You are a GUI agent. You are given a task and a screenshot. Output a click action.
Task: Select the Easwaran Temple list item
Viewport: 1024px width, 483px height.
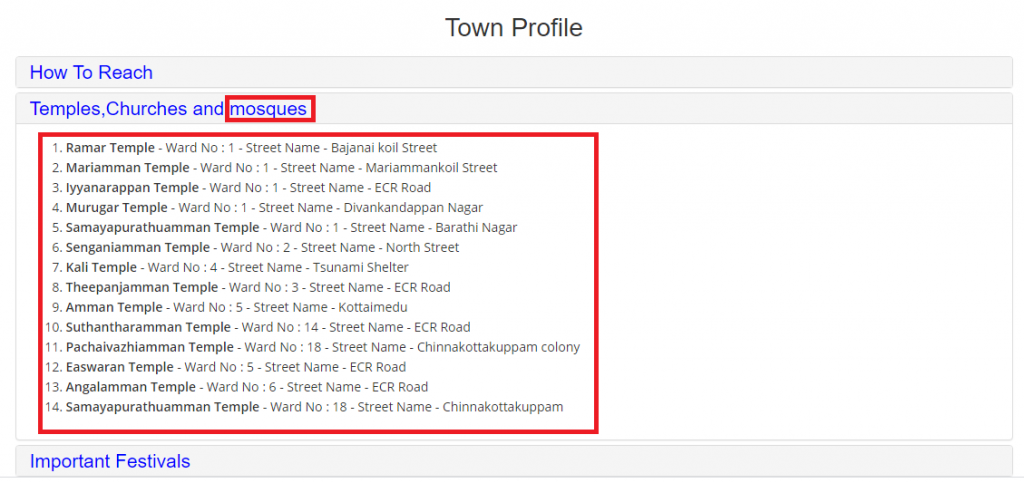[236, 367]
